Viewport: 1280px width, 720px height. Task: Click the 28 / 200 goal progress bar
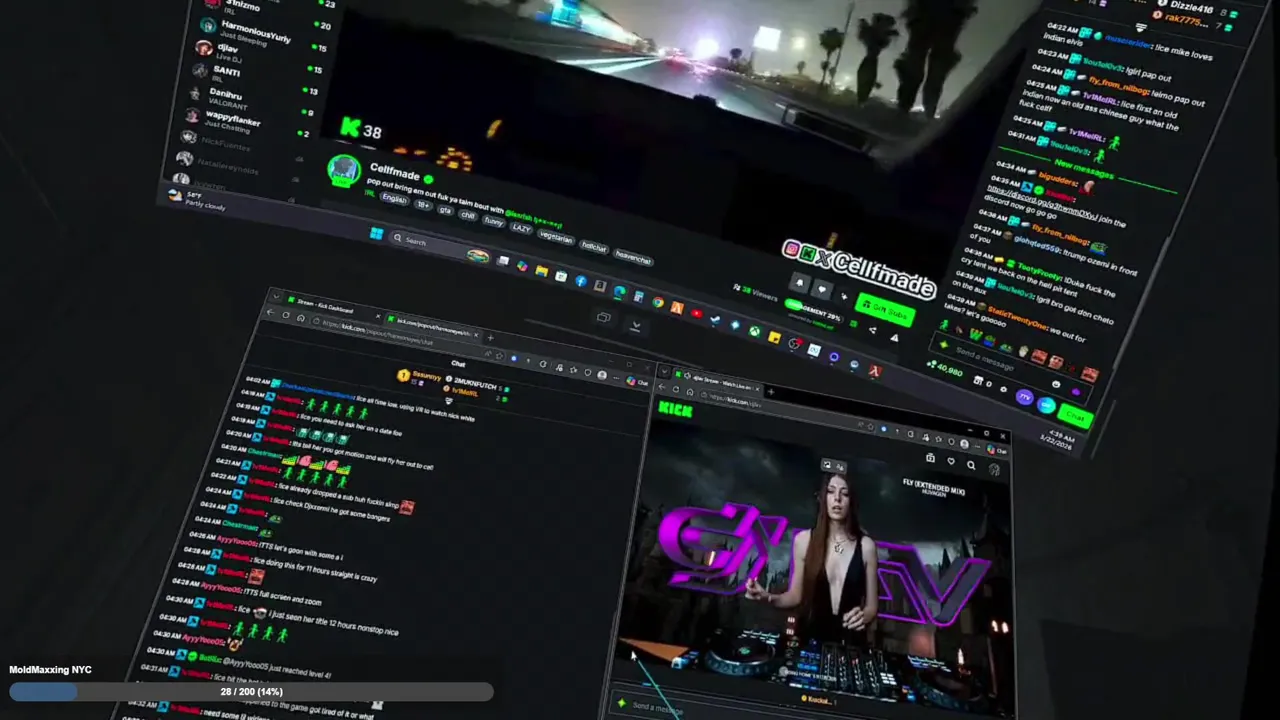coord(251,692)
